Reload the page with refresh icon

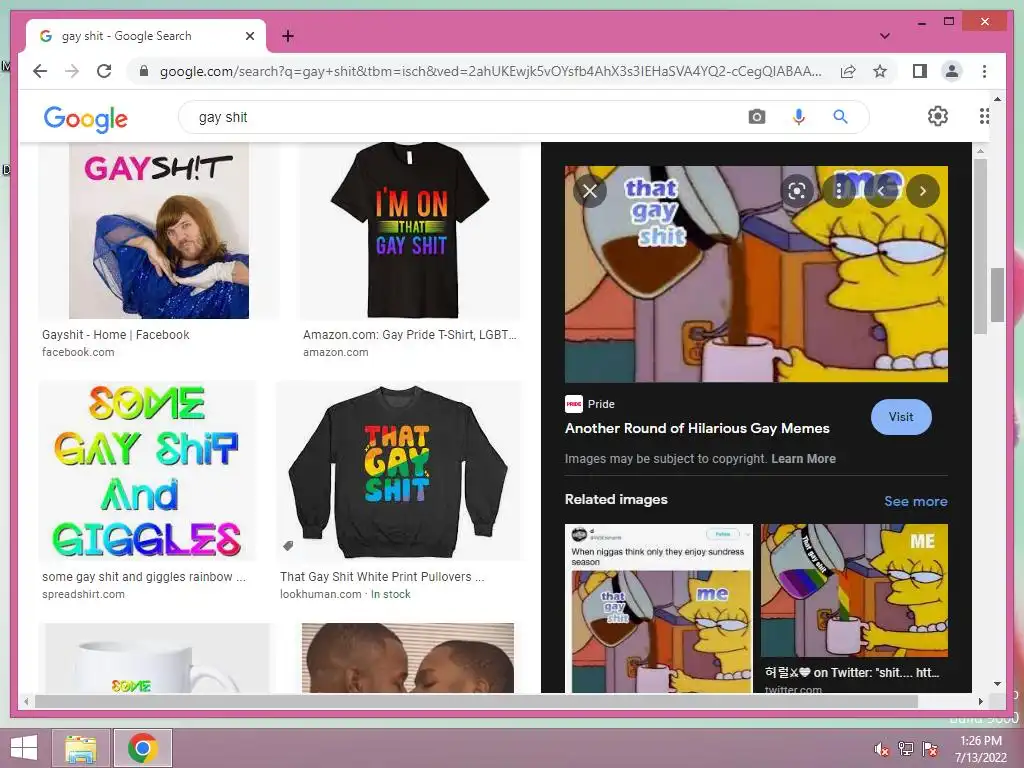coord(104,71)
